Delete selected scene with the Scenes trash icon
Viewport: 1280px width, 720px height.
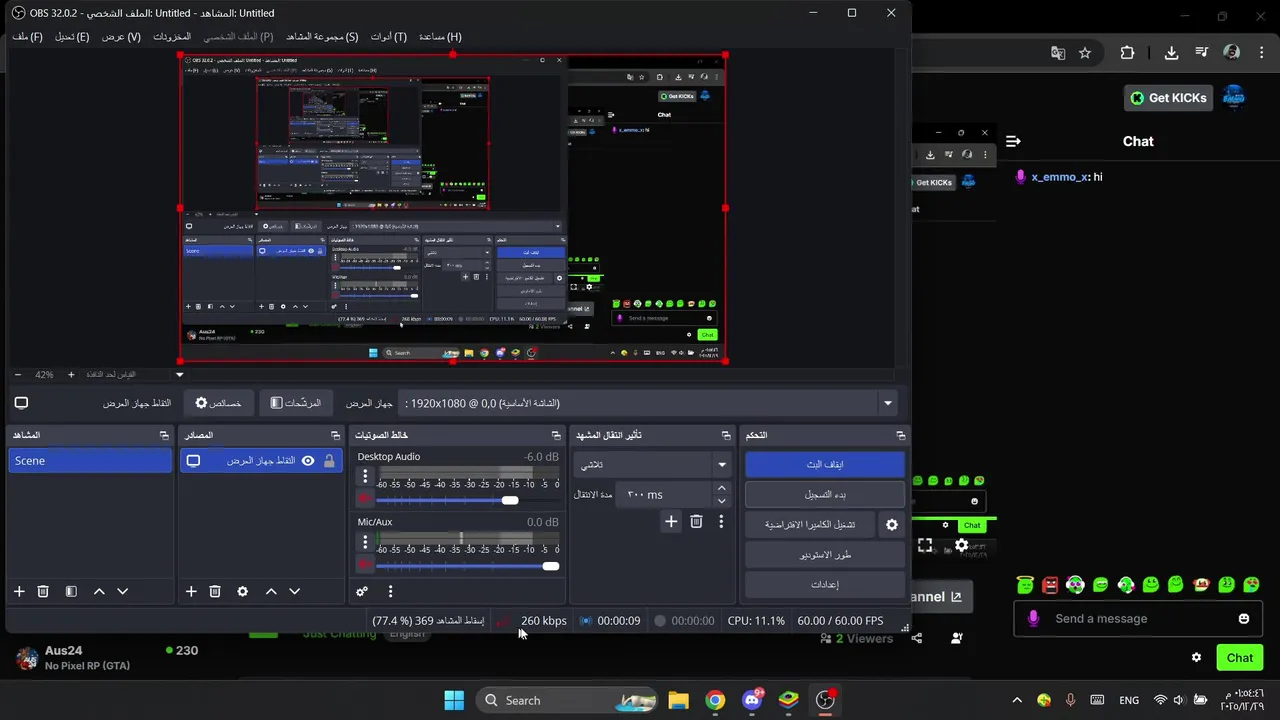coord(43,591)
